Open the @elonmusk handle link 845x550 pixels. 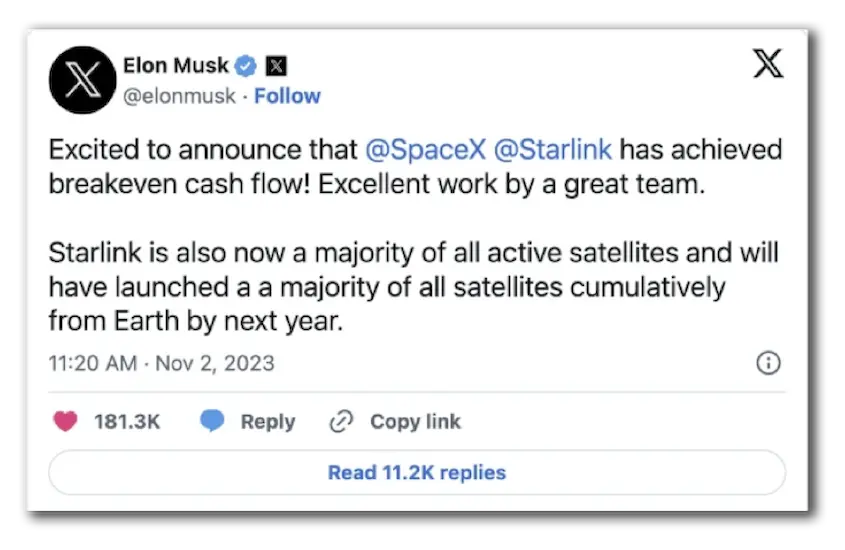point(180,96)
